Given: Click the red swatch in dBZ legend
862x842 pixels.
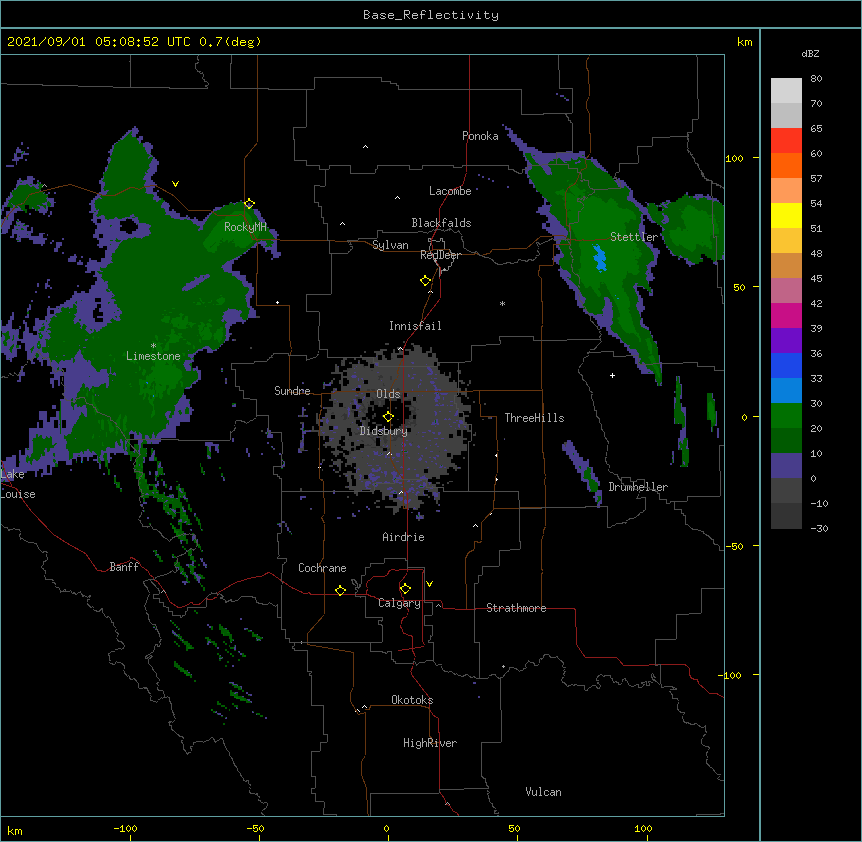Looking at the screenshot, I should click(786, 141).
